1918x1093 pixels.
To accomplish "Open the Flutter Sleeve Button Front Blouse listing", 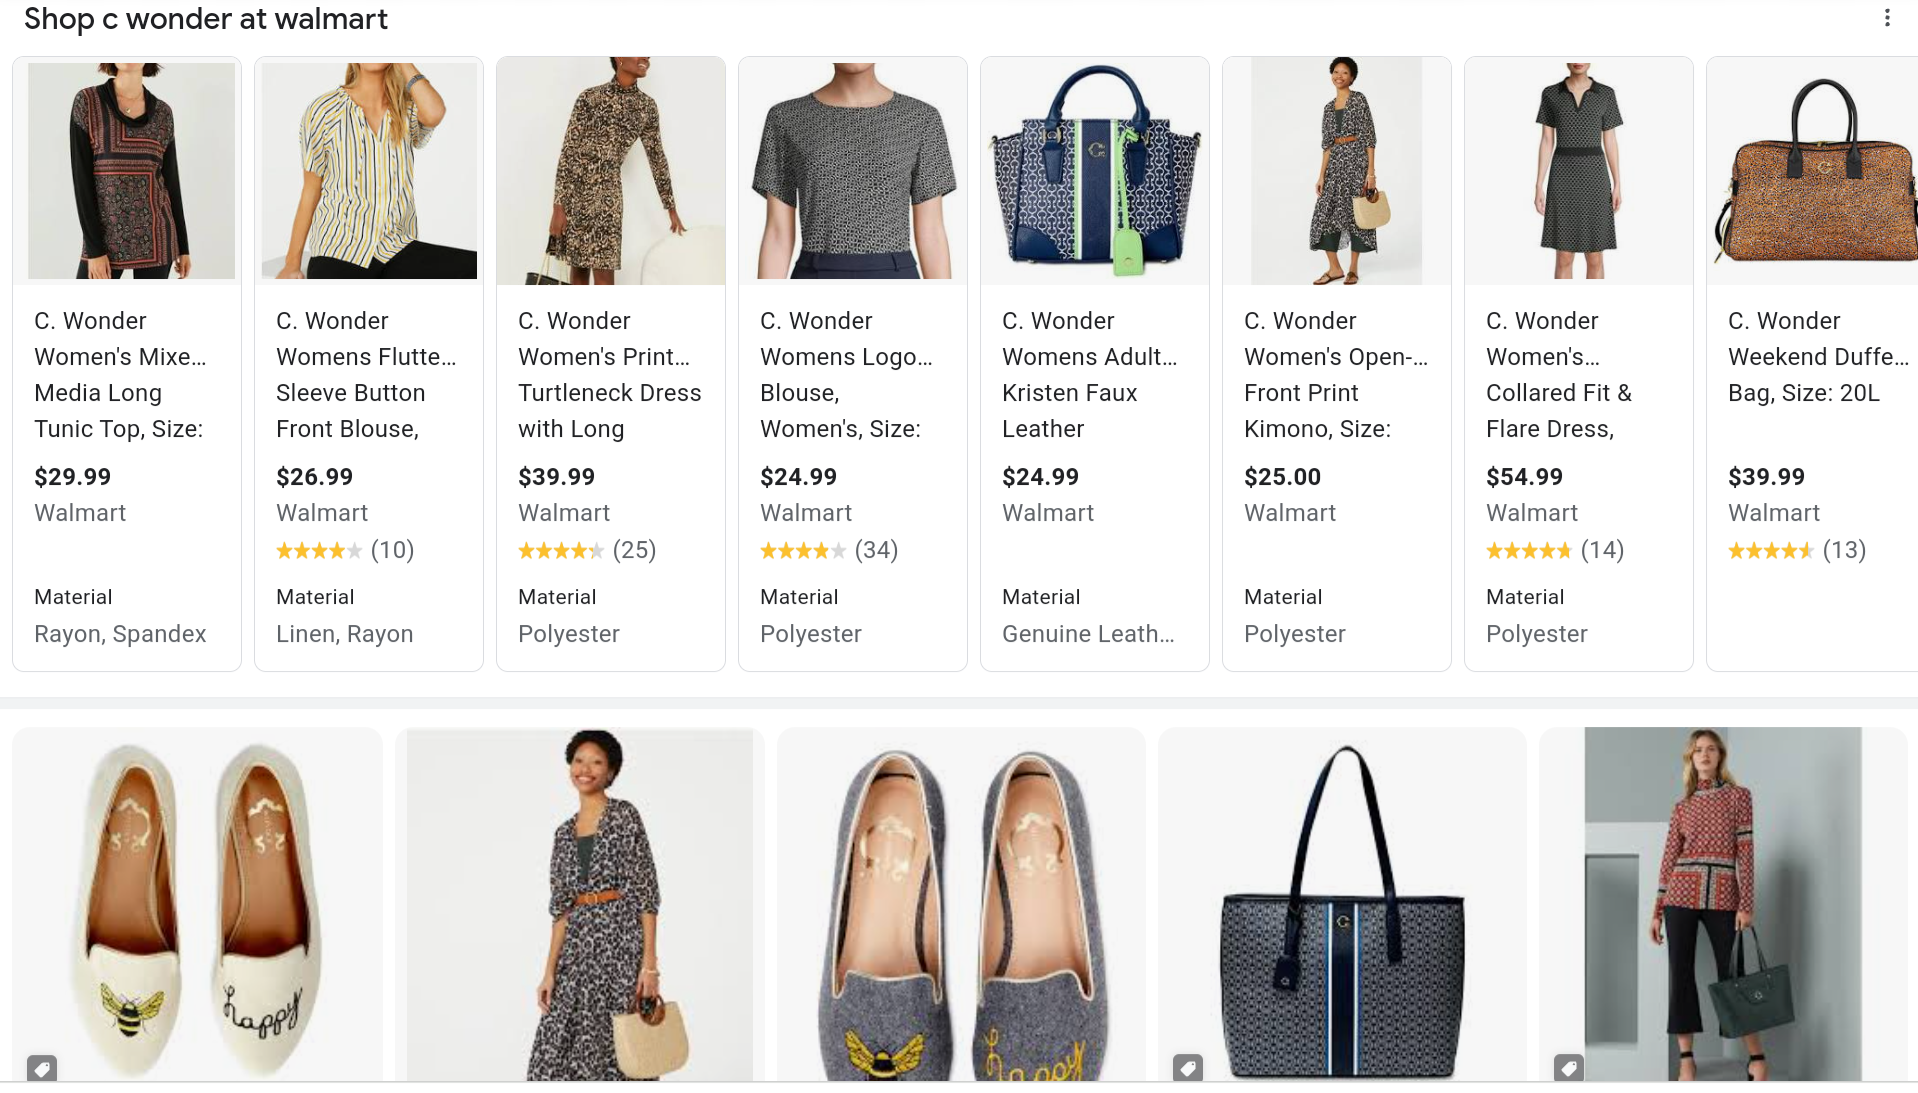I will pos(366,374).
